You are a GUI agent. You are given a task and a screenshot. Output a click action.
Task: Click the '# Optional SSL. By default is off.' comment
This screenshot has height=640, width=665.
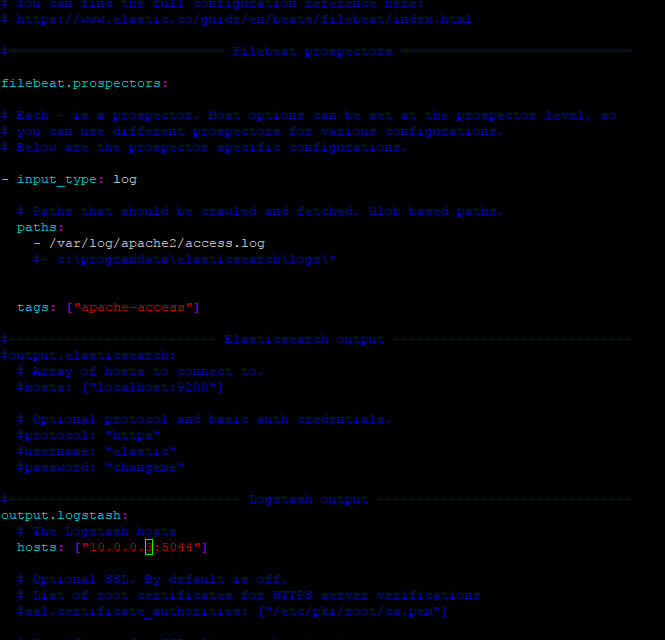(152, 579)
